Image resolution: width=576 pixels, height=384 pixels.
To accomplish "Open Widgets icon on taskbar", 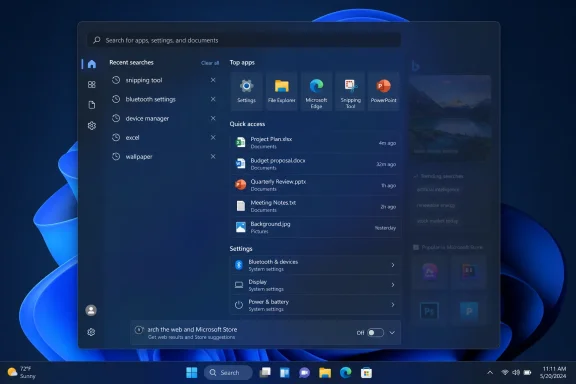I will click(x=285, y=373).
